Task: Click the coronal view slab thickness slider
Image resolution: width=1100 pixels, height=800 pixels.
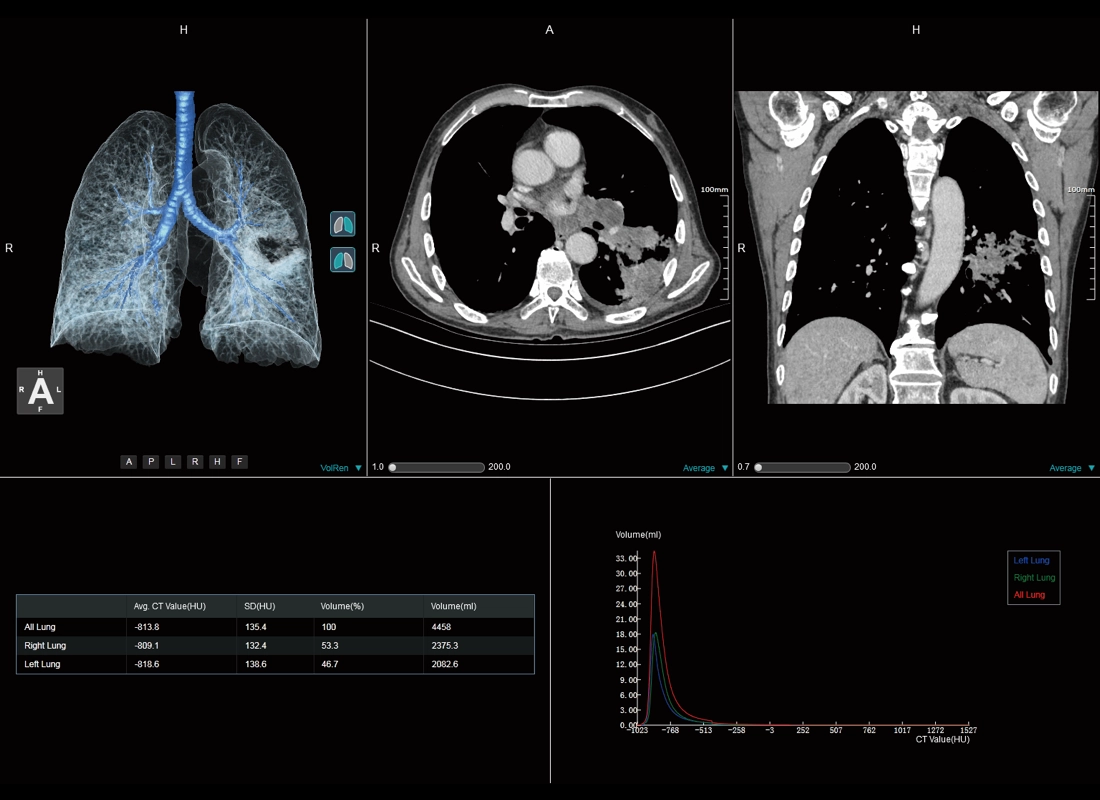Action: click(803, 467)
